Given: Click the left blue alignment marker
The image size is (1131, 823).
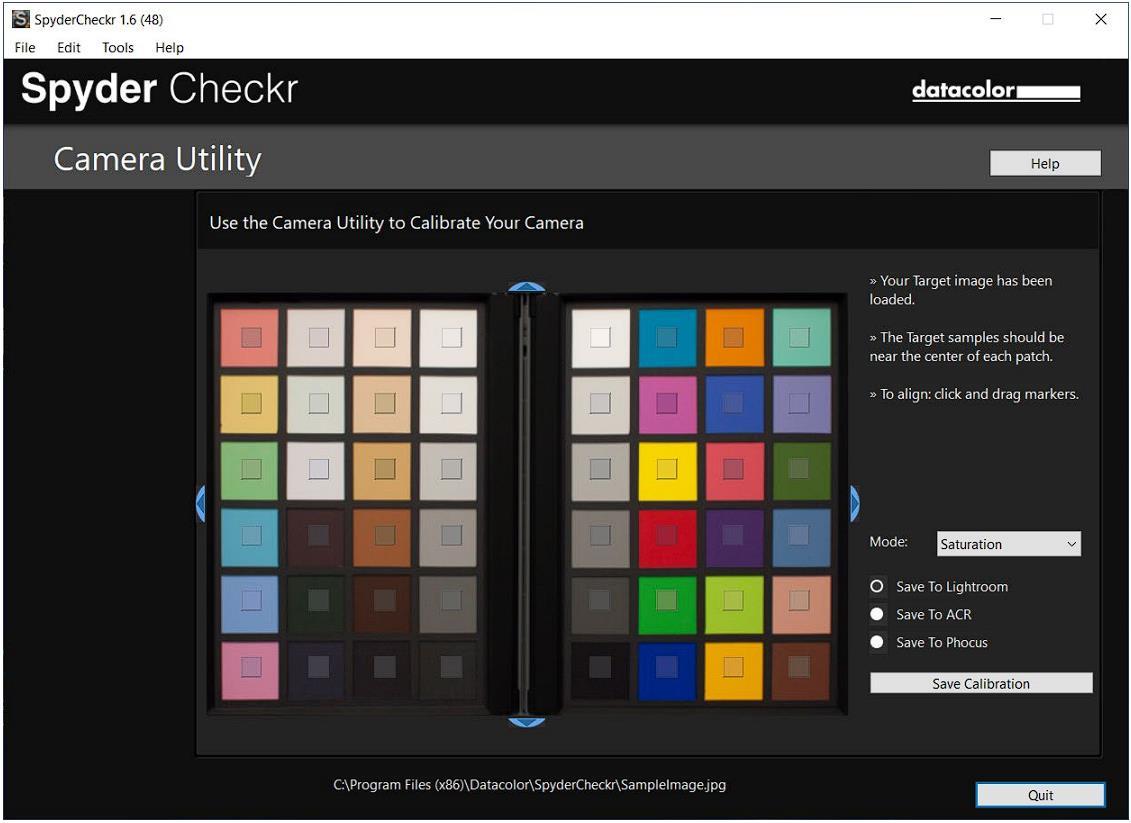Looking at the screenshot, I should click(x=200, y=503).
